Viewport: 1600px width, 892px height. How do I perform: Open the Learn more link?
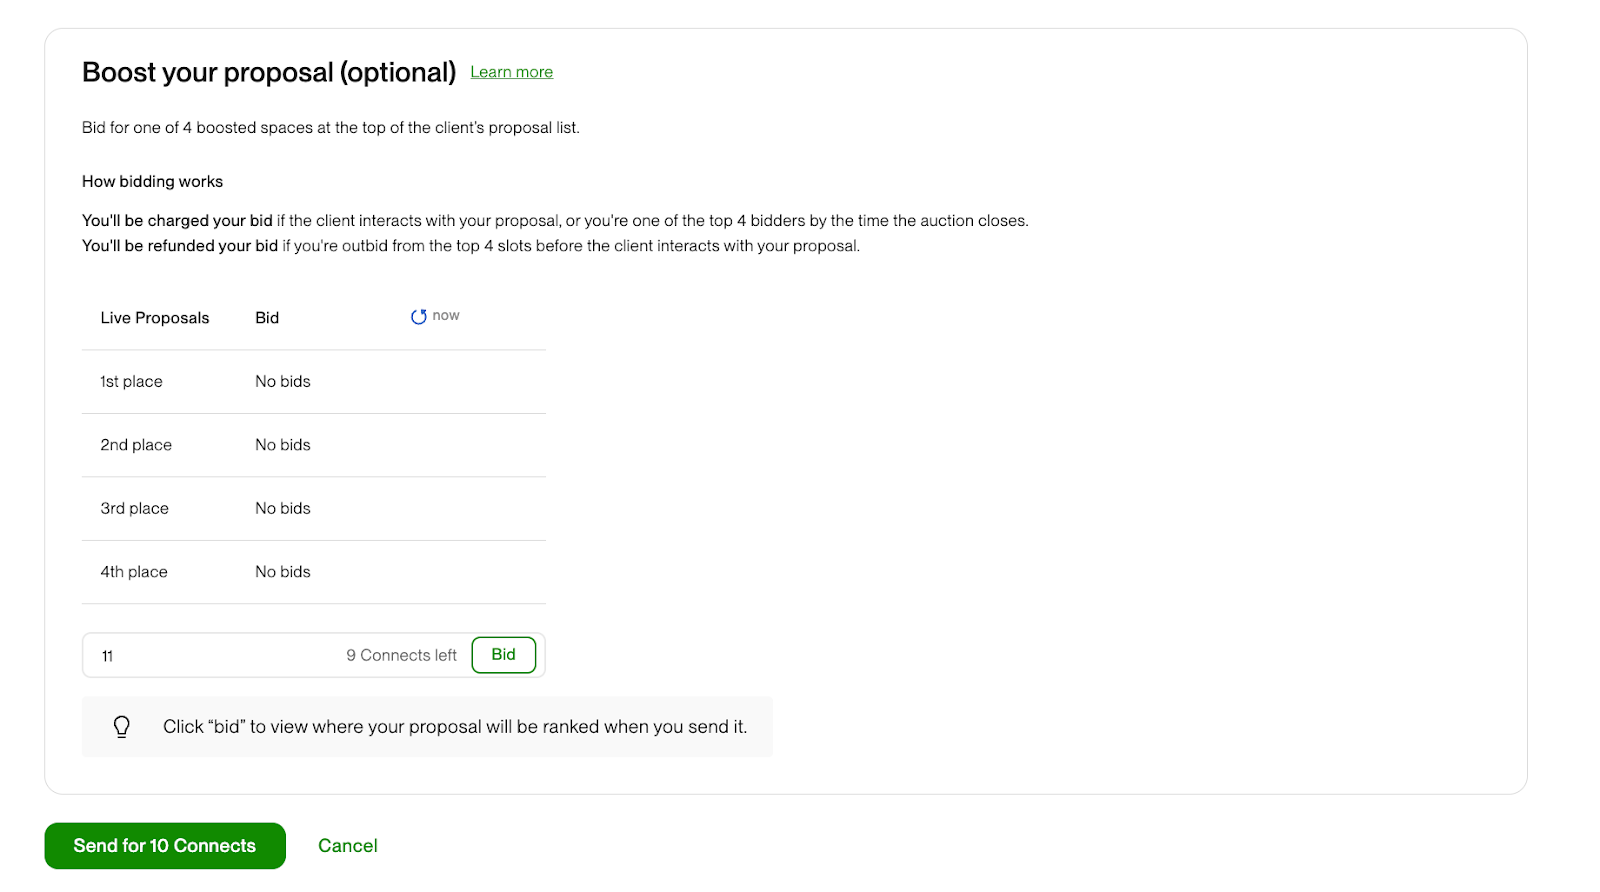click(x=511, y=71)
